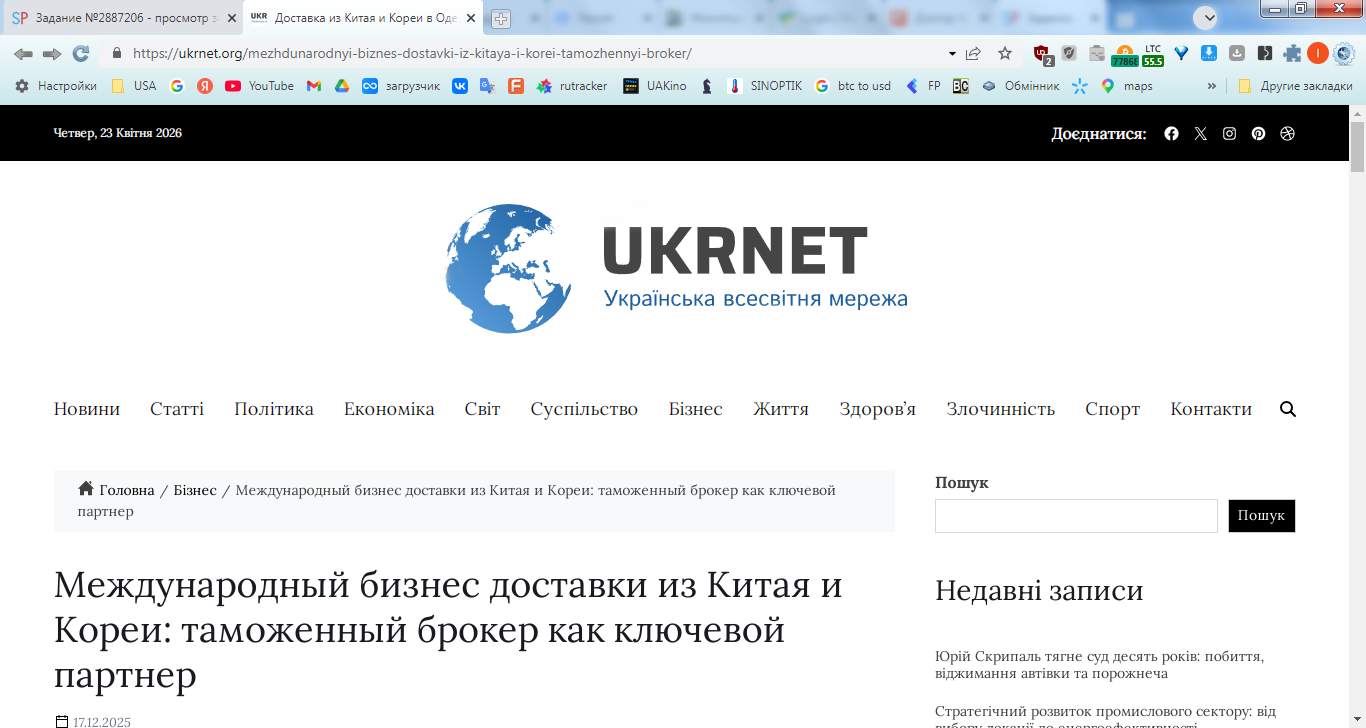Open the Контакти menu item
Image resolution: width=1366 pixels, height=728 pixels.
tap(1211, 409)
